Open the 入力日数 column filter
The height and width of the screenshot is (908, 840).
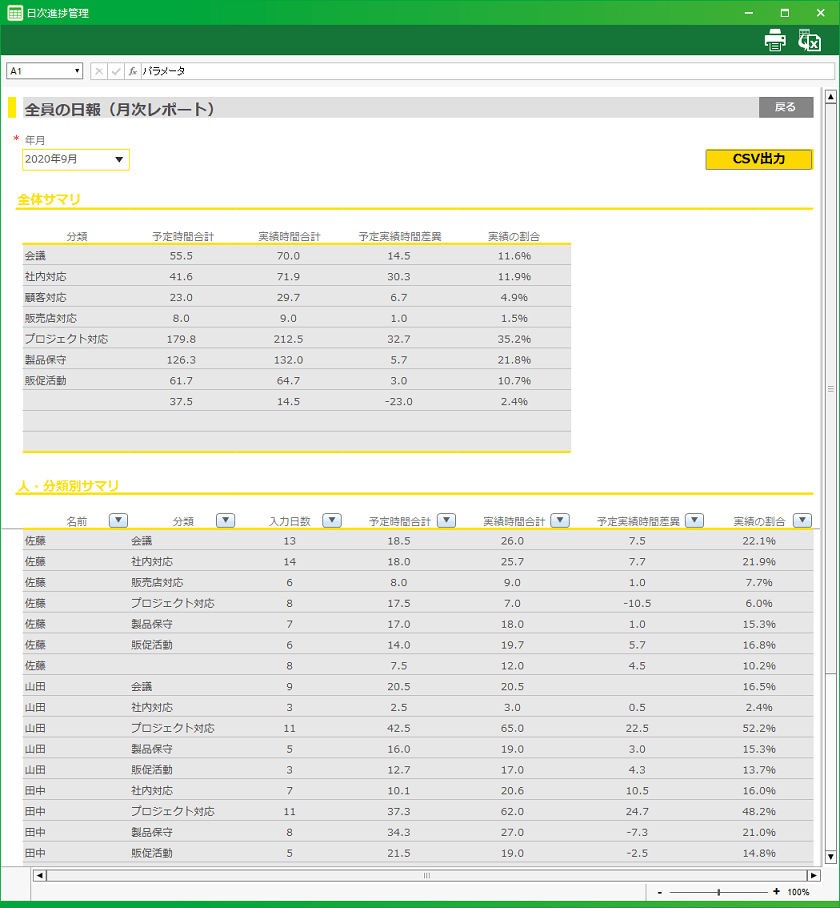tap(332, 520)
